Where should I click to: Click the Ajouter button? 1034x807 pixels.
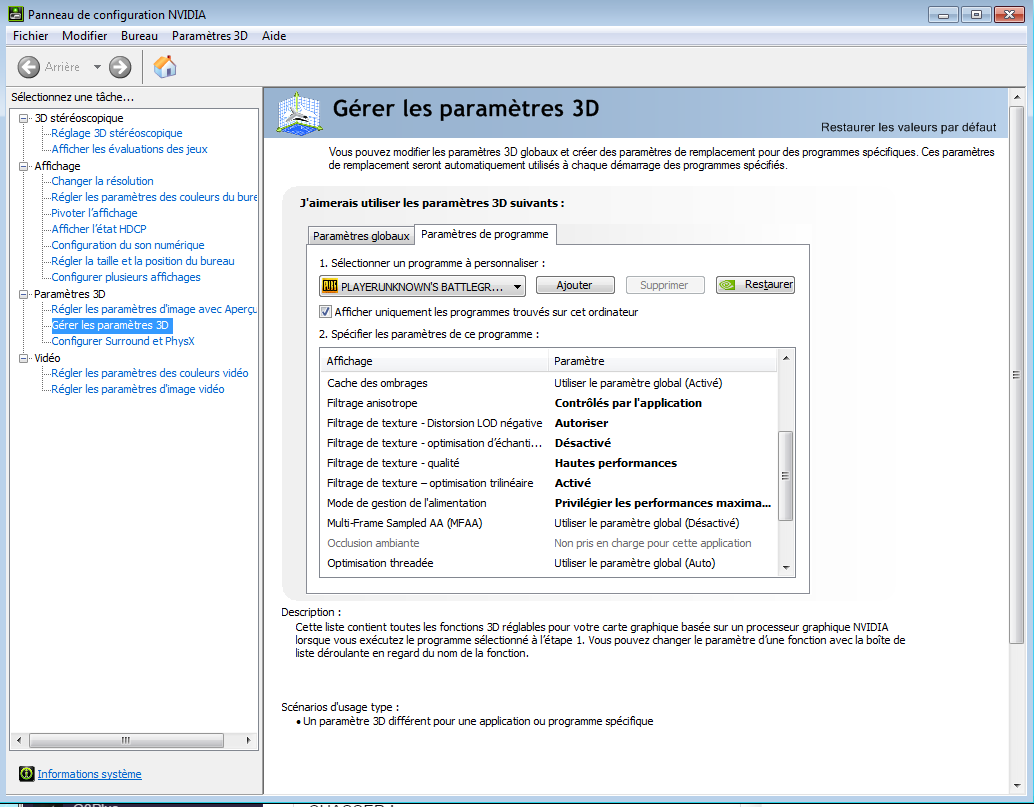coord(574,285)
